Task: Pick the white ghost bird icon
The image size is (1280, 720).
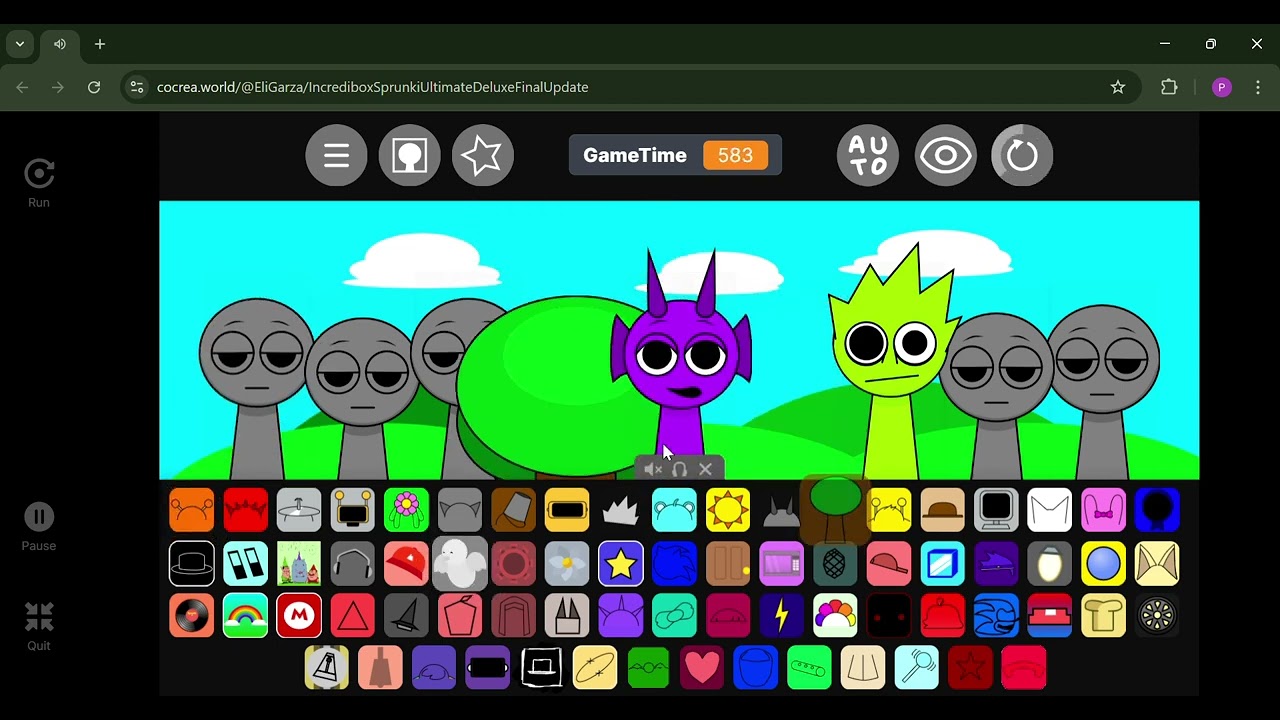Action: click(x=460, y=564)
